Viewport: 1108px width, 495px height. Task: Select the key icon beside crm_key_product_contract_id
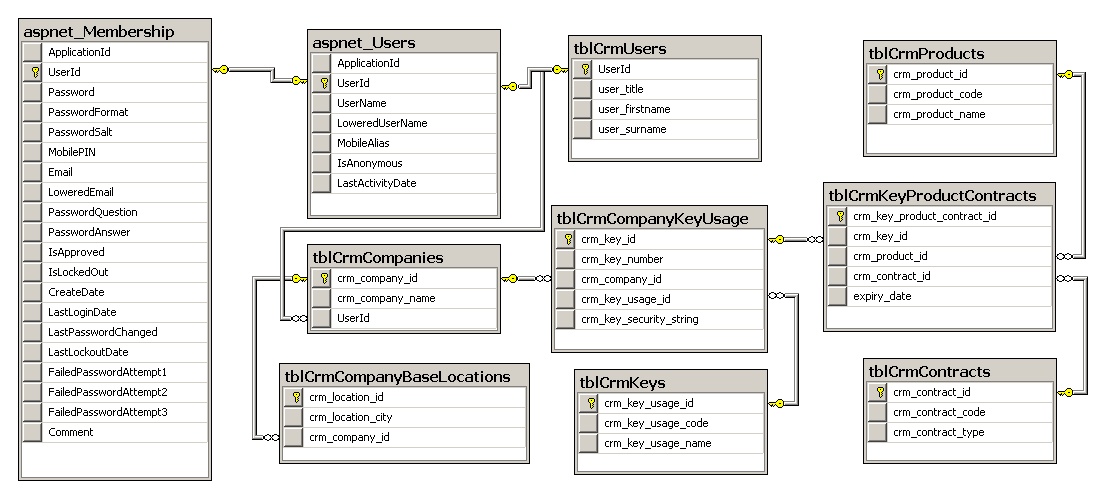pos(839,216)
